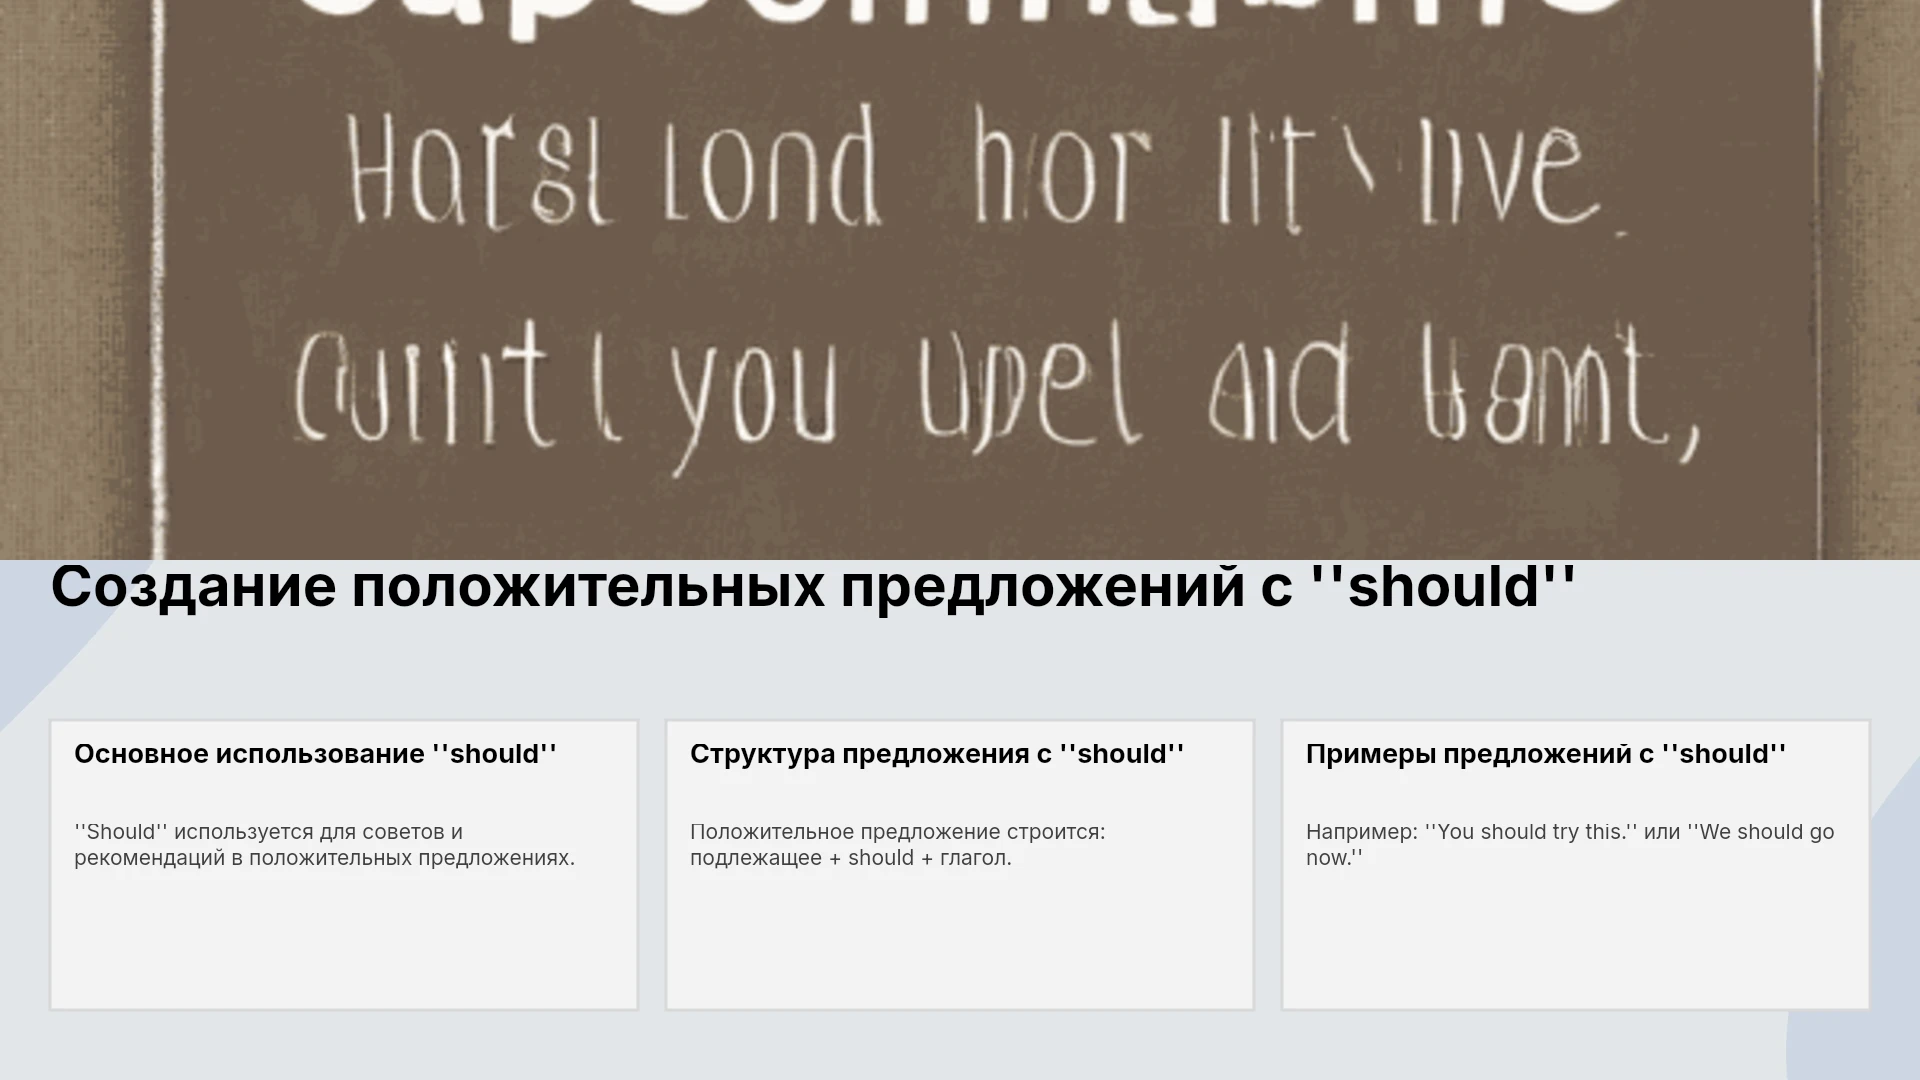The image size is (1920, 1080).
Task: Click the paragraph starting "Should используется для советов"
Action: 324,845
